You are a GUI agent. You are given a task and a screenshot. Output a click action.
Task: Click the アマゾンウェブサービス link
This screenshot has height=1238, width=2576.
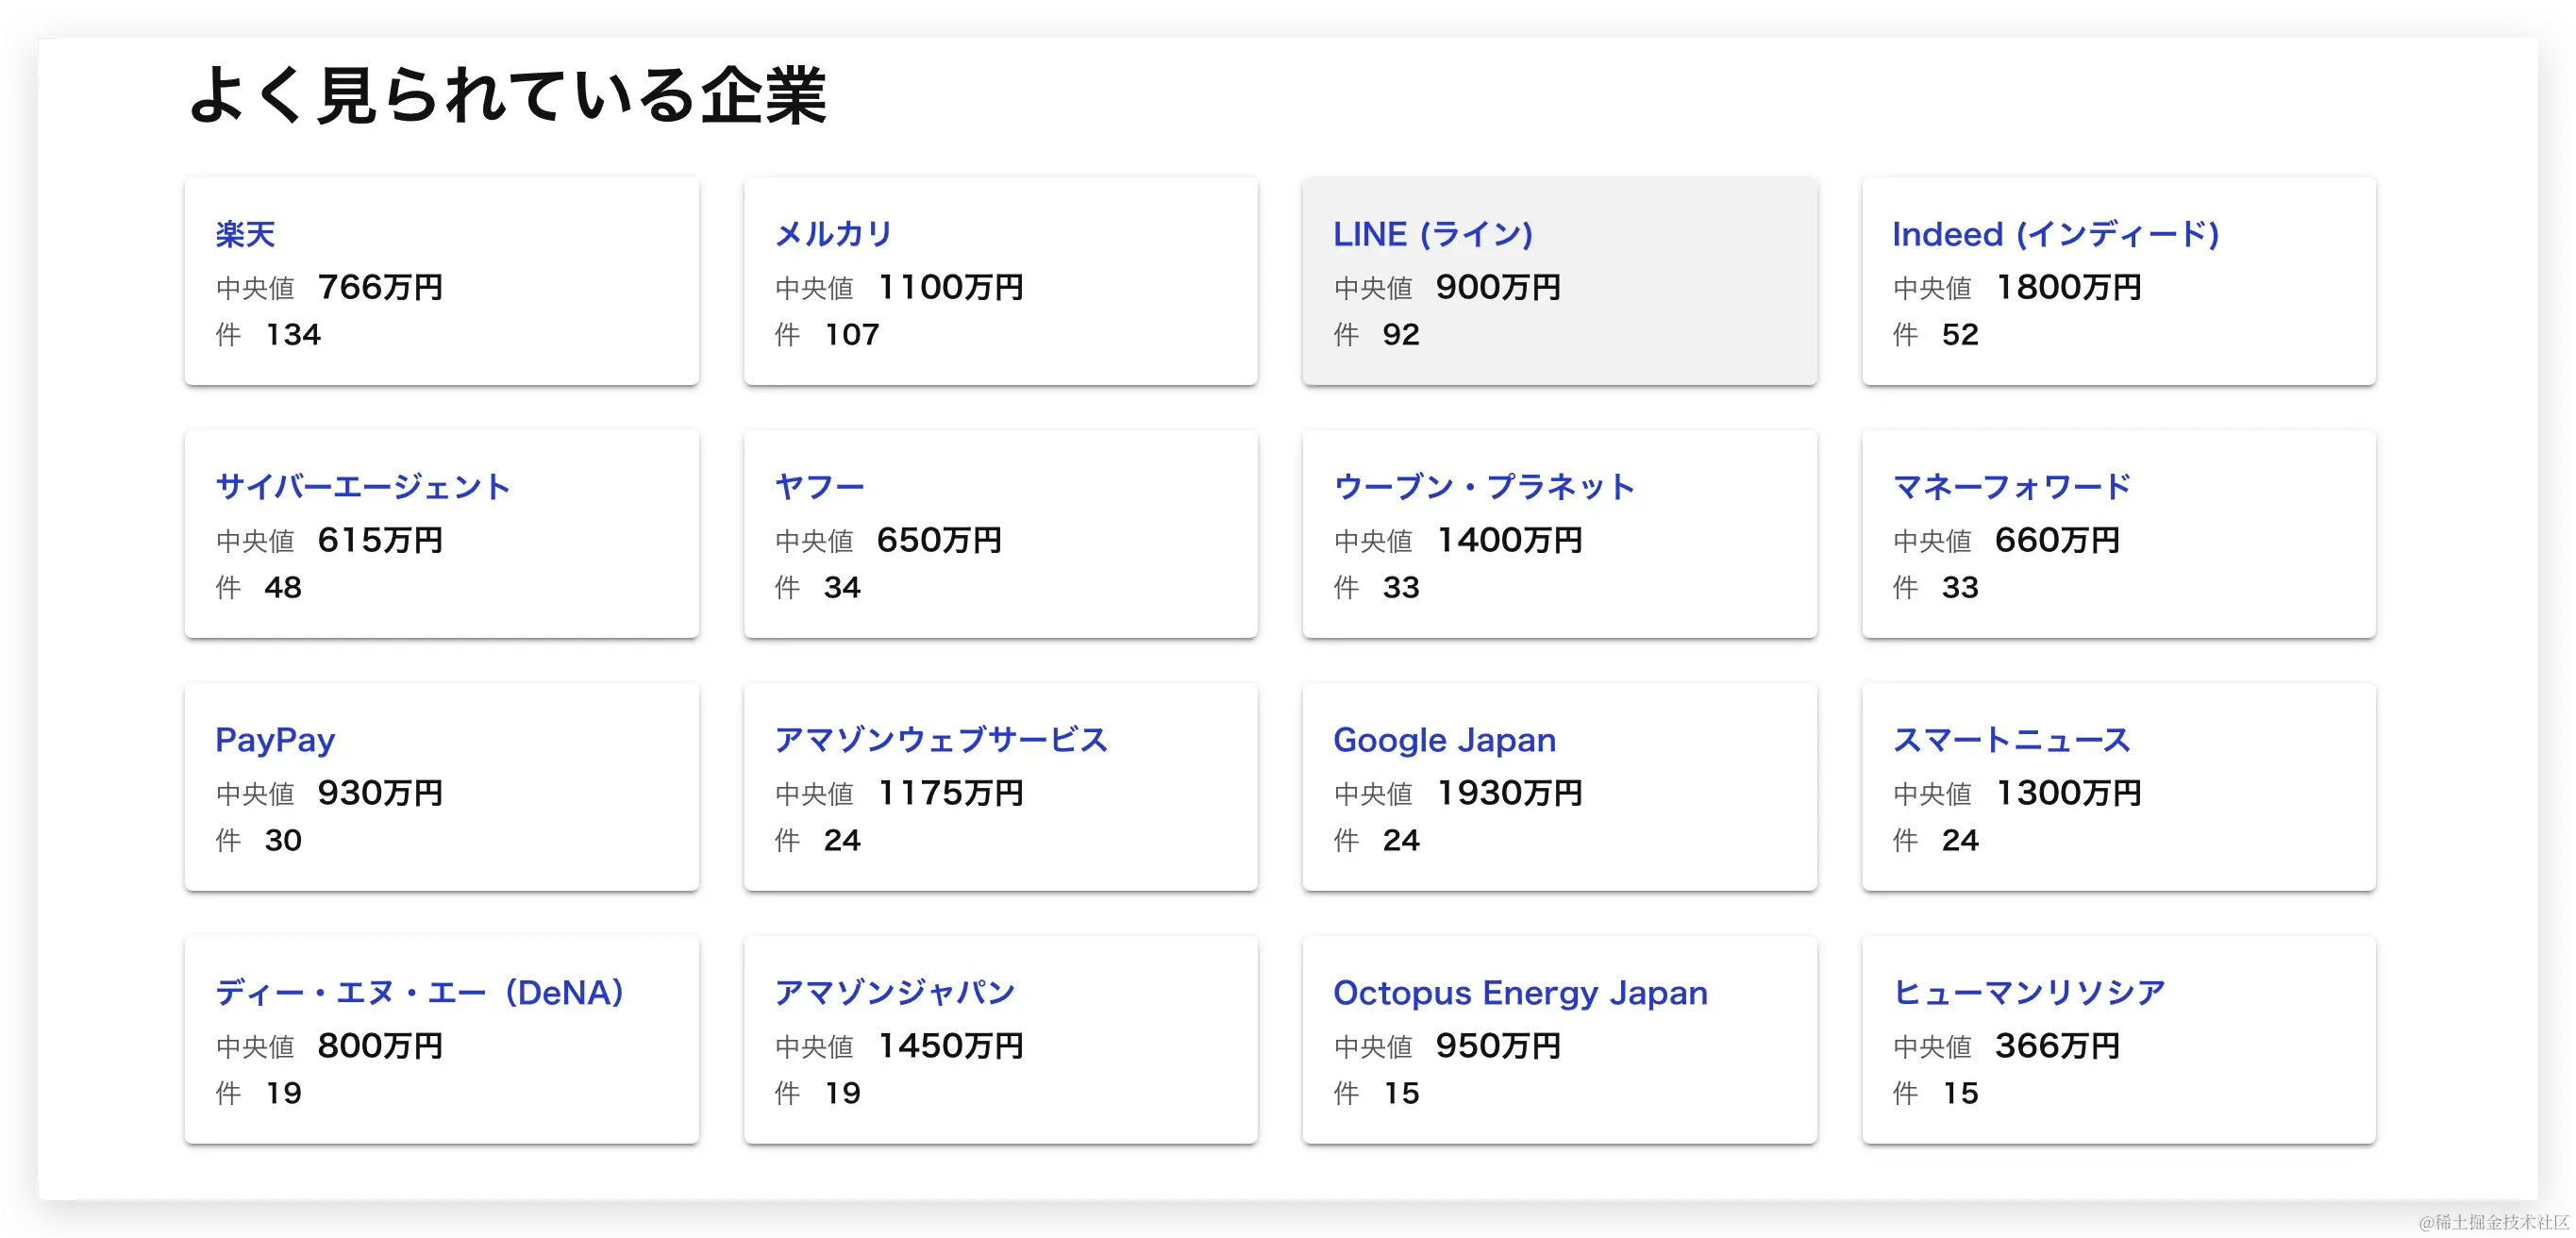pos(941,740)
